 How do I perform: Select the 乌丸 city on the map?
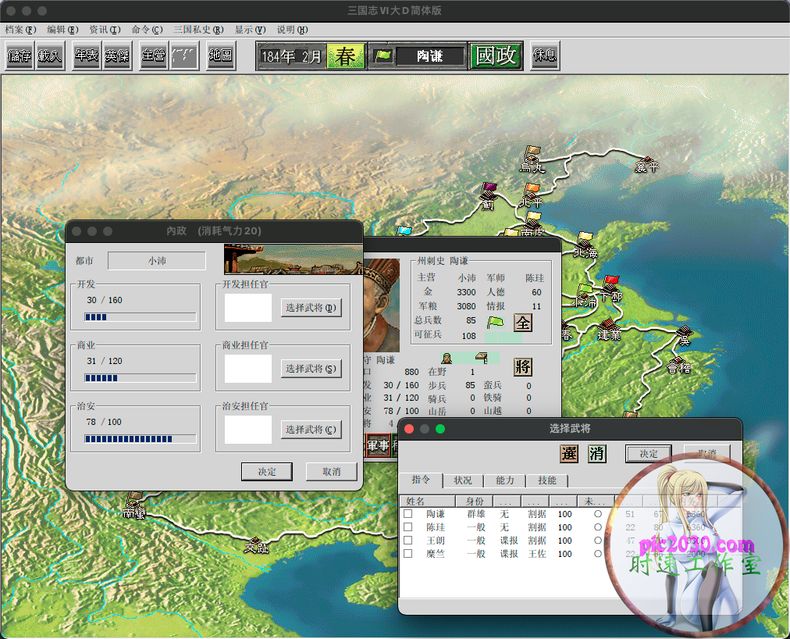coord(533,160)
